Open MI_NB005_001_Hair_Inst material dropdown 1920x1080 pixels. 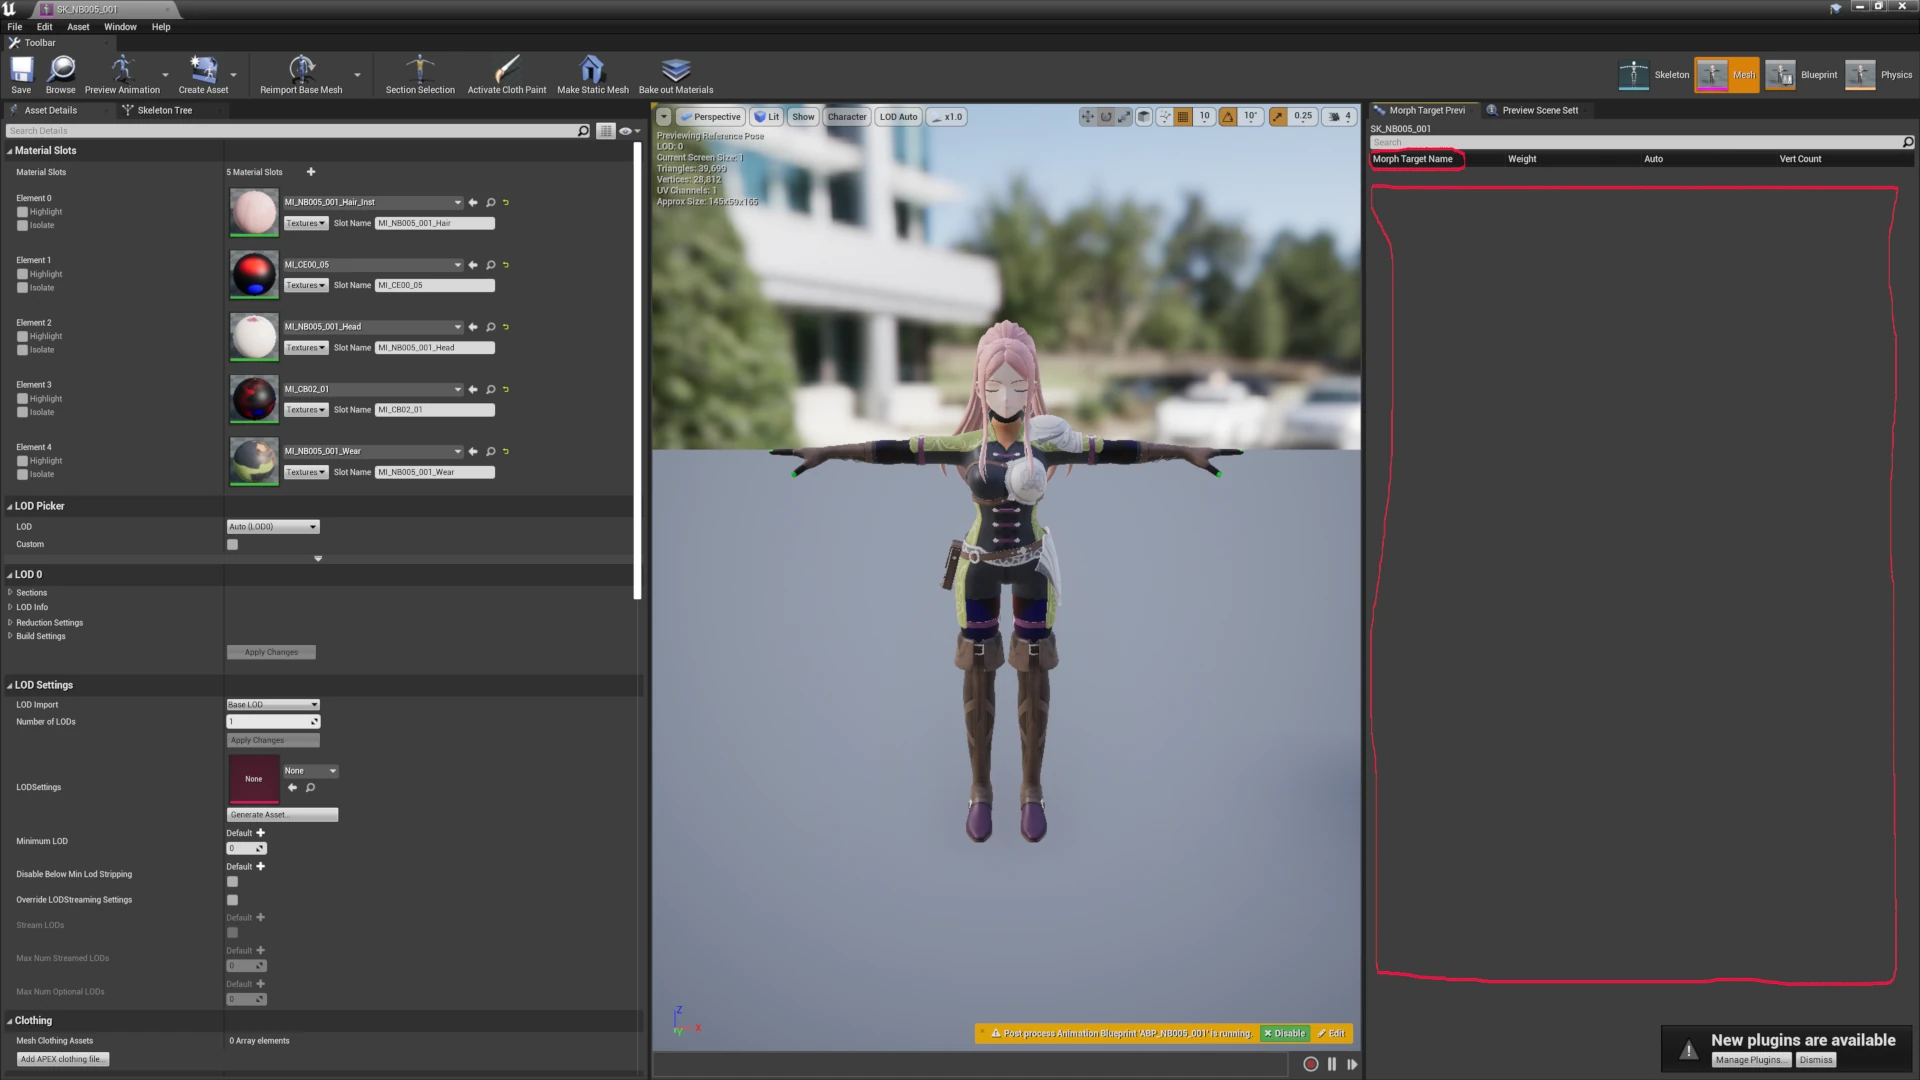(373, 203)
